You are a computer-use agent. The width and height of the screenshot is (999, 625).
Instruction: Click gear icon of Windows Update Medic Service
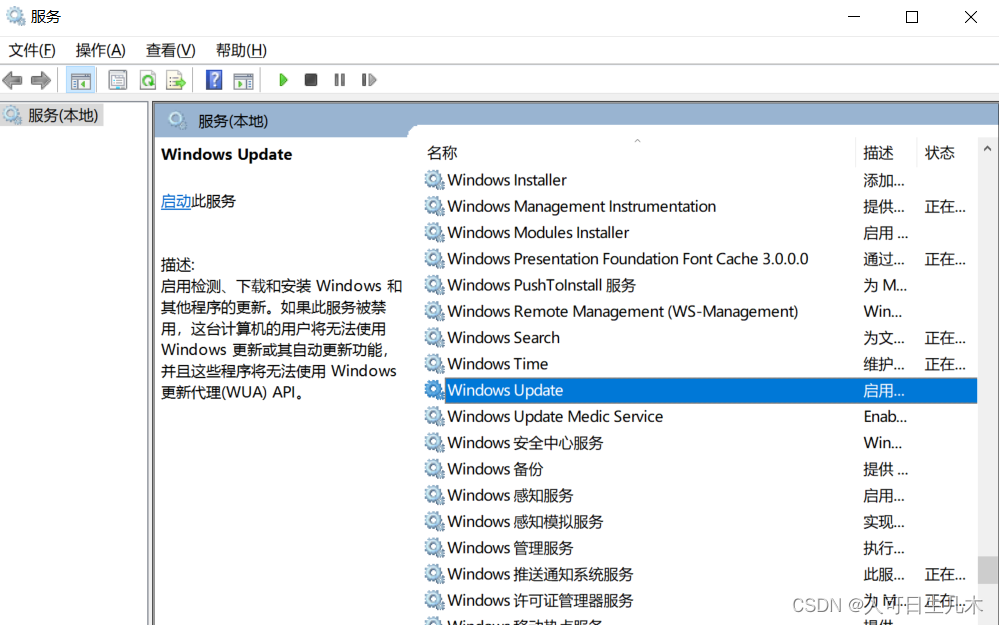[435, 417]
